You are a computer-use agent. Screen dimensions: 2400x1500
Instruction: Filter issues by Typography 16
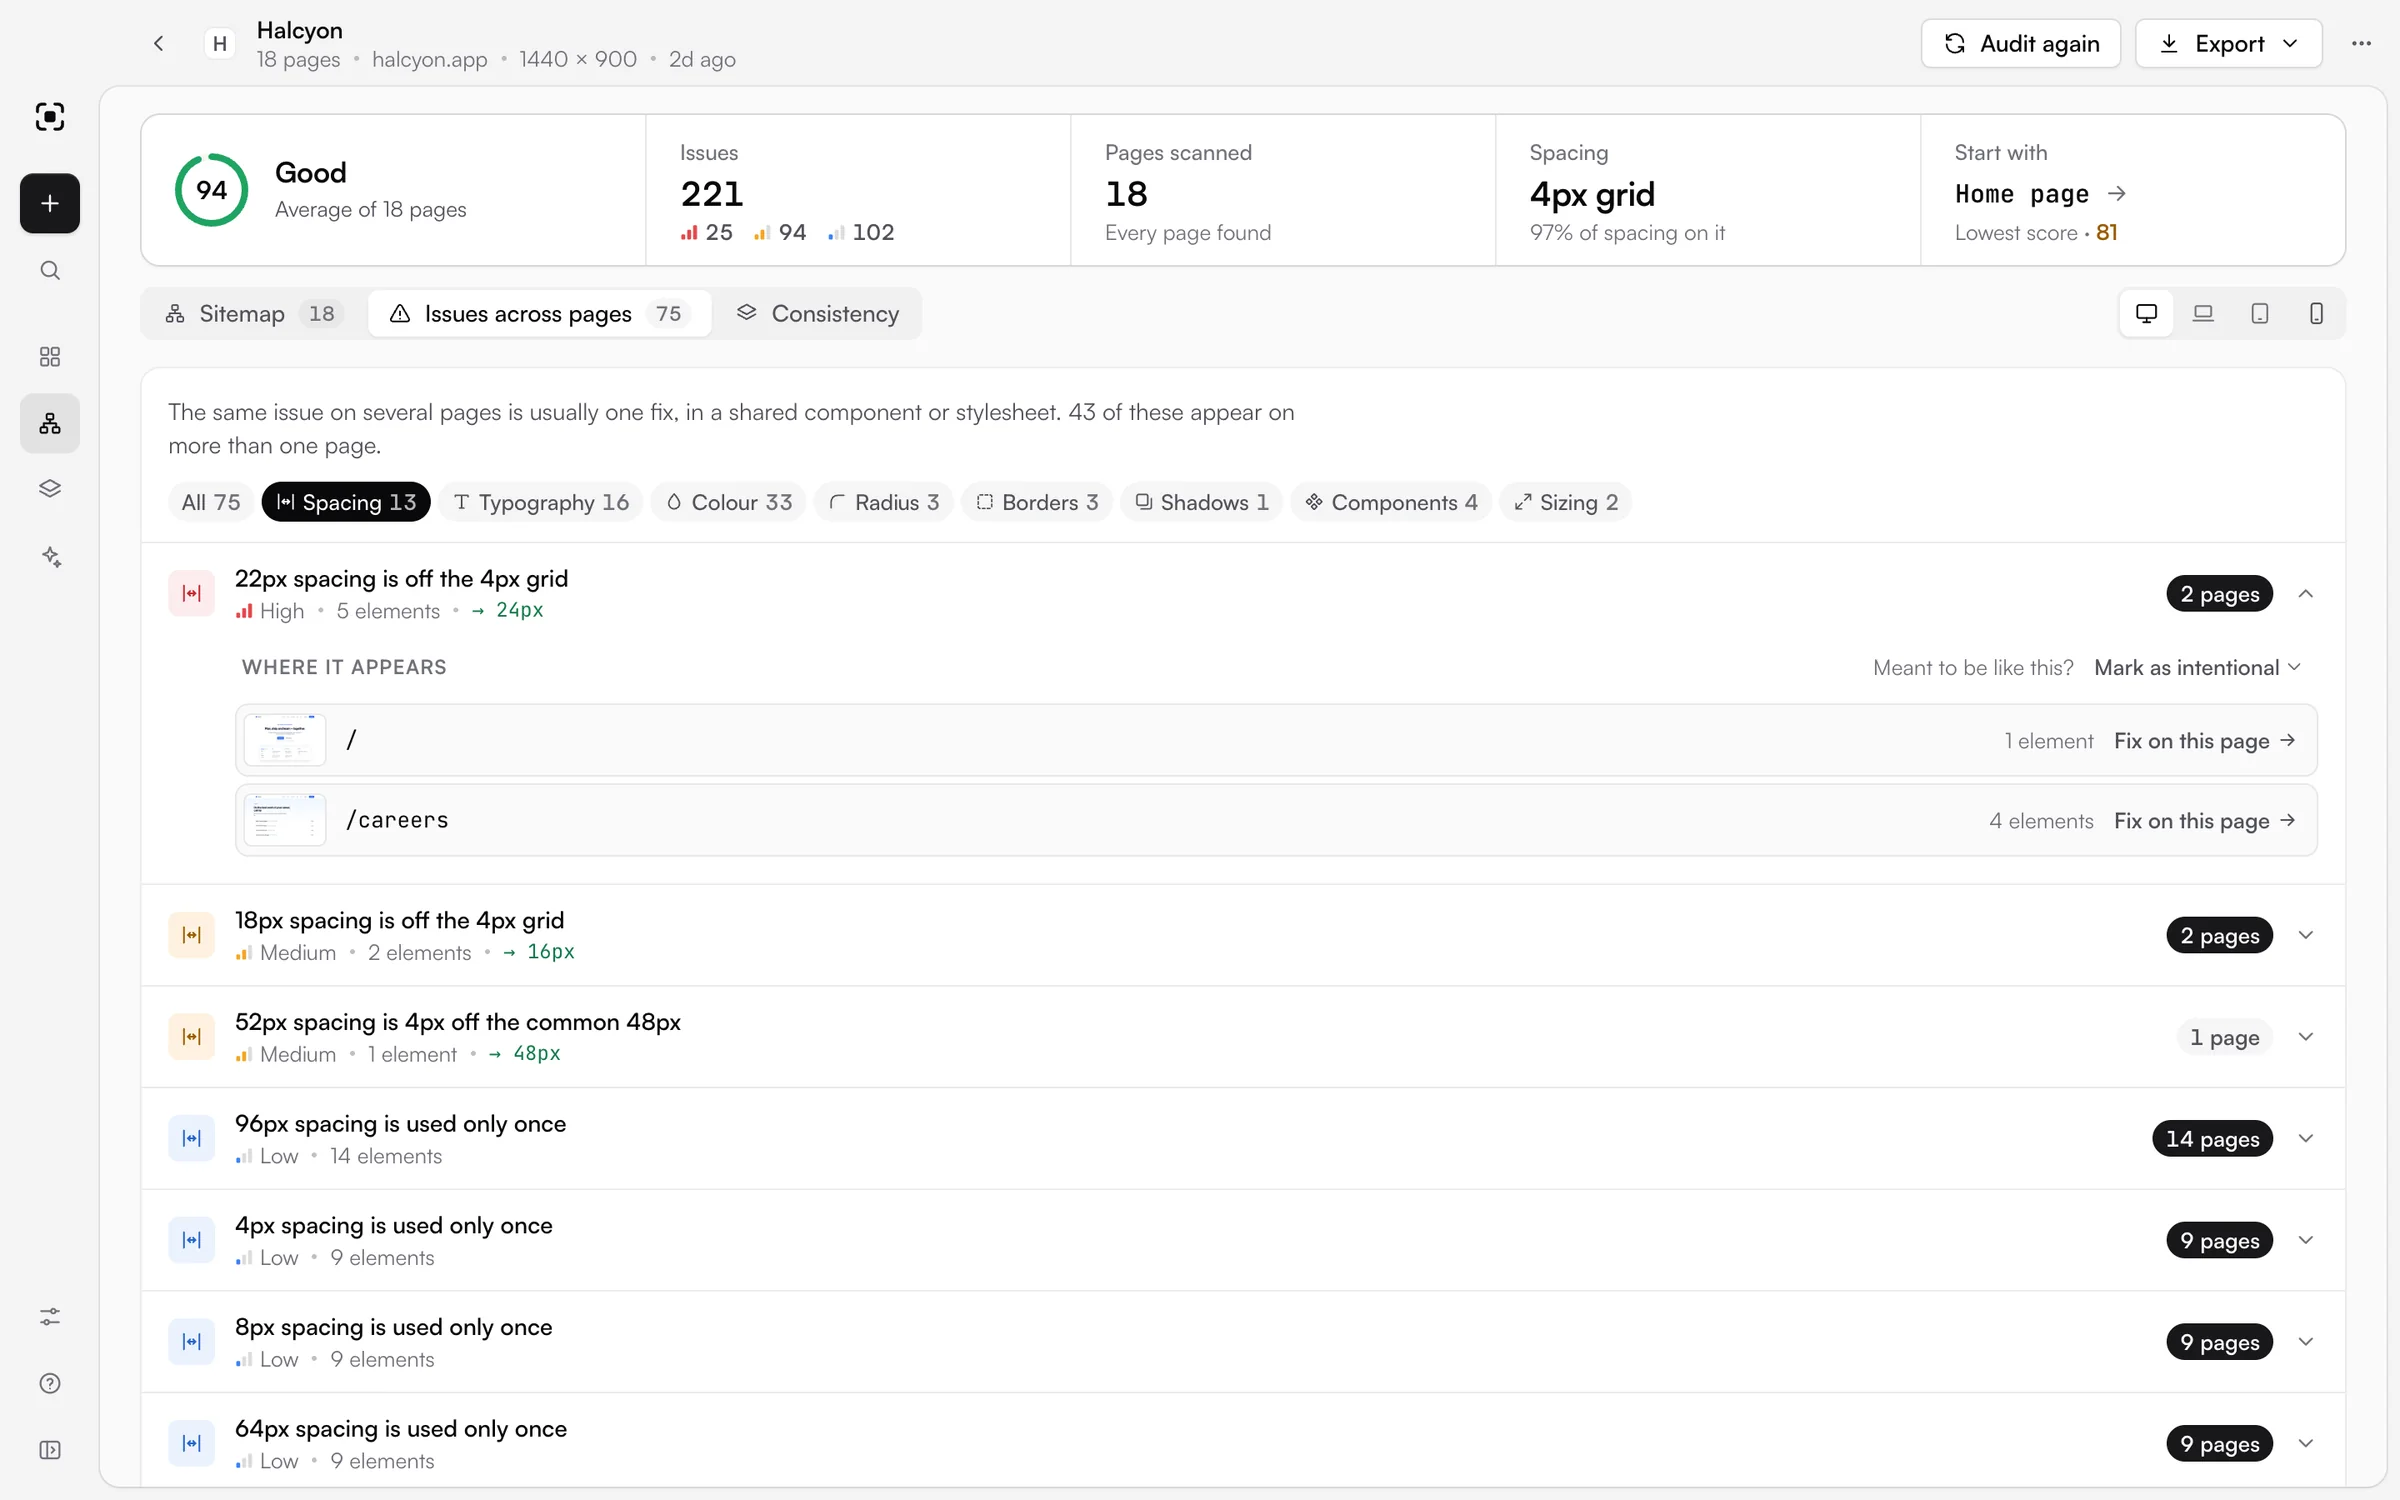click(541, 502)
